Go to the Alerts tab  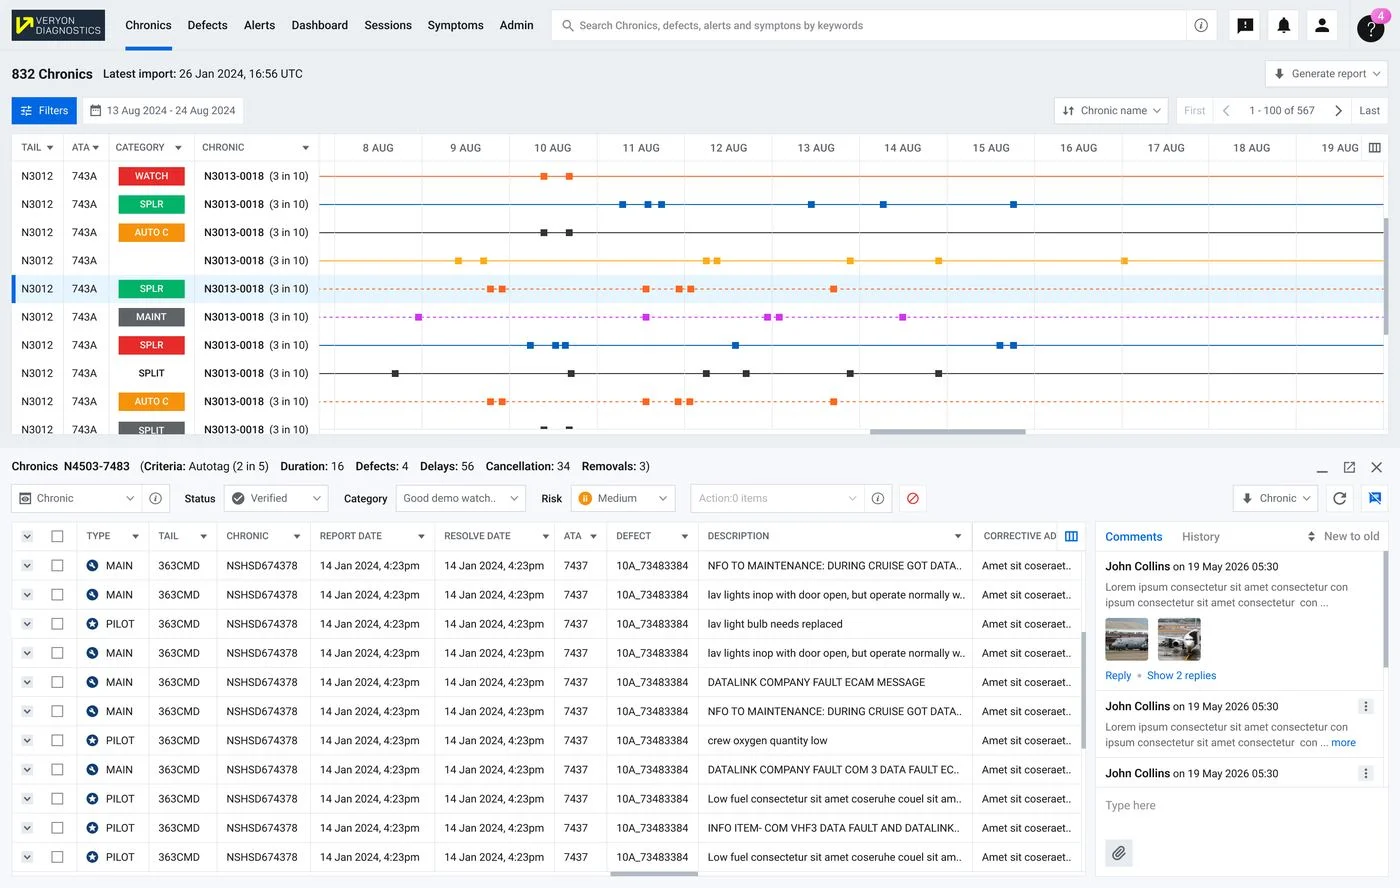[259, 25]
